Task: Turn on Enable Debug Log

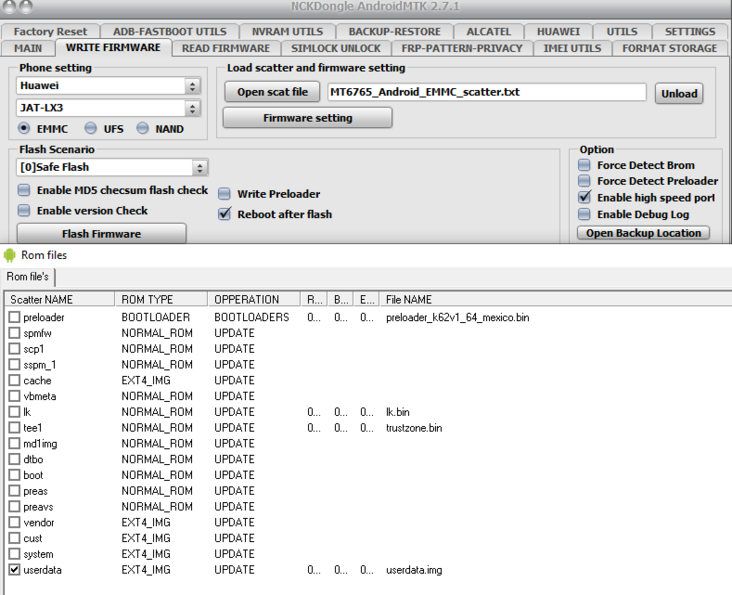Action: [x=584, y=214]
